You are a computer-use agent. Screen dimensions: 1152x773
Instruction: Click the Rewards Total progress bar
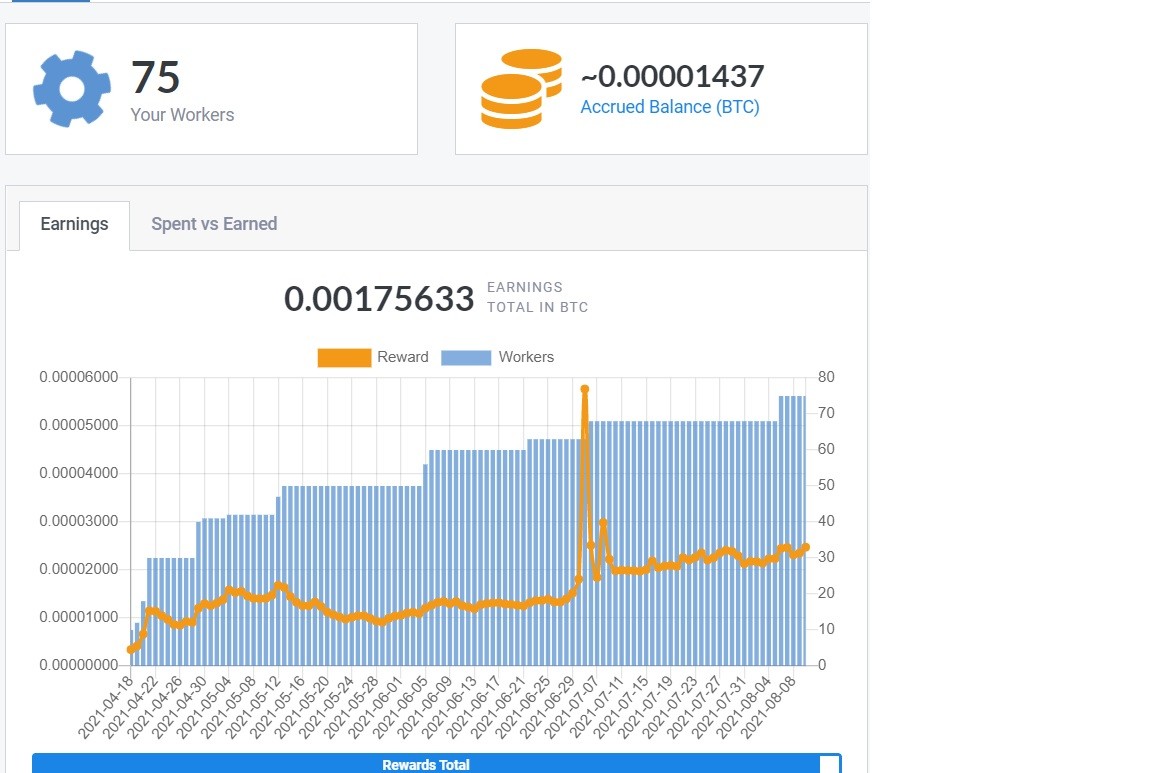[x=426, y=763]
